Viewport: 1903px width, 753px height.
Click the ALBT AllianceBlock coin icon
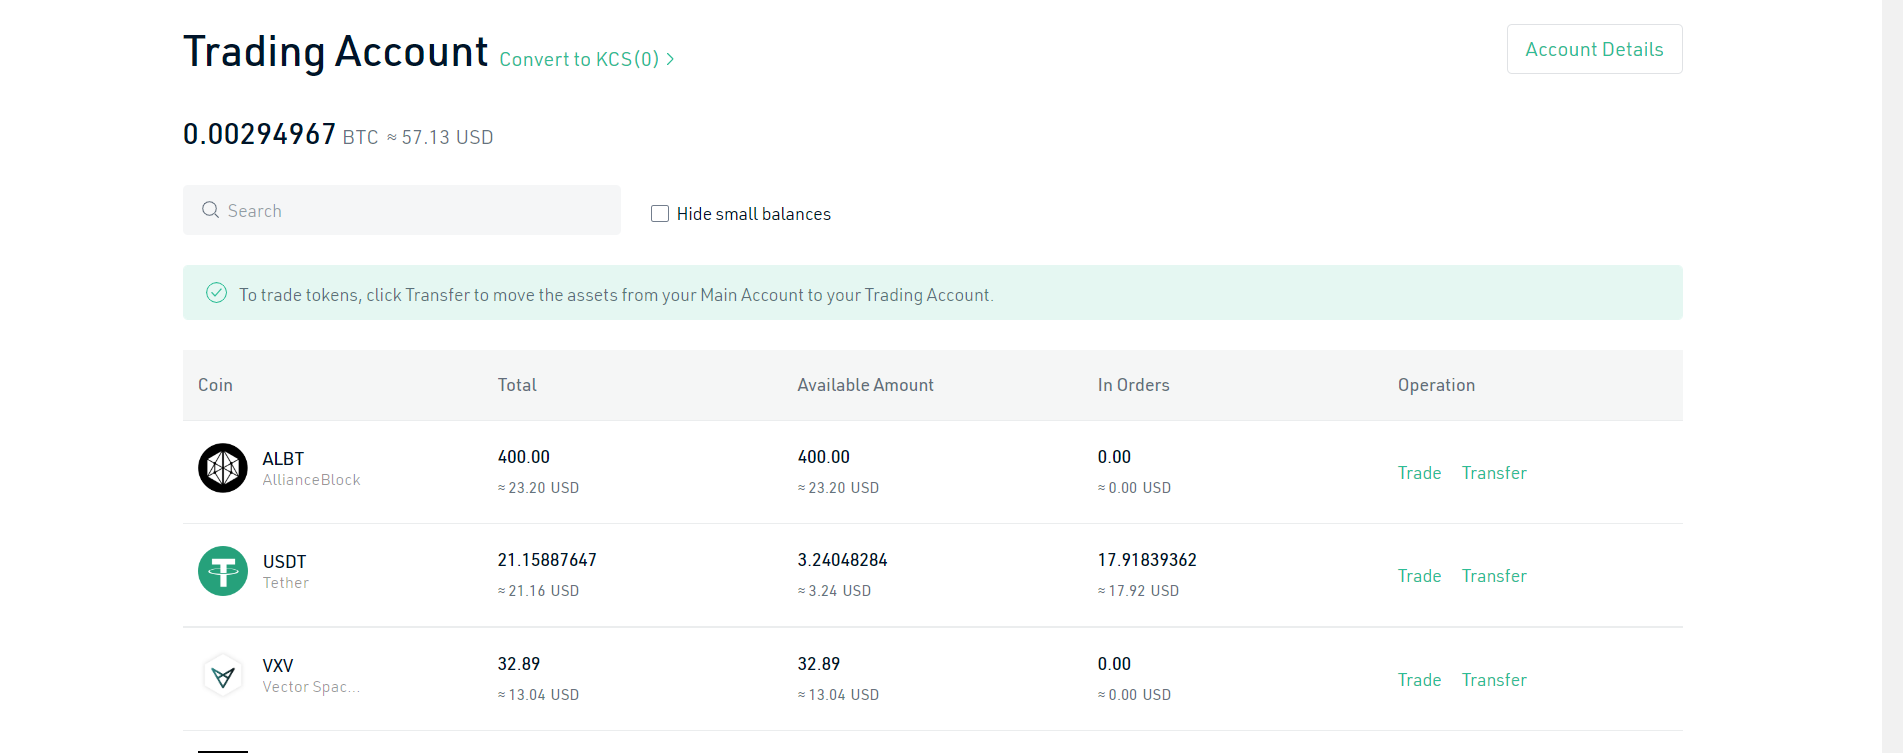[x=223, y=468]
